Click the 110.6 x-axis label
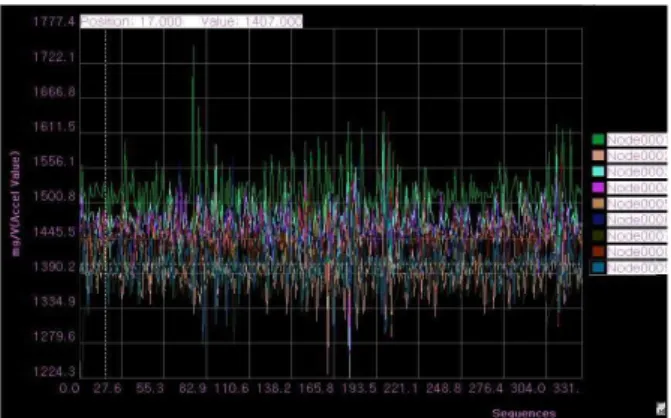 tap(231, 388)
